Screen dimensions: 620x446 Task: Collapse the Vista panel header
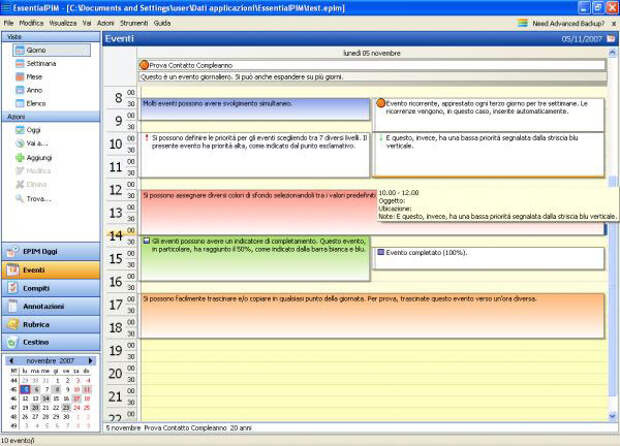tap(51, 37)
